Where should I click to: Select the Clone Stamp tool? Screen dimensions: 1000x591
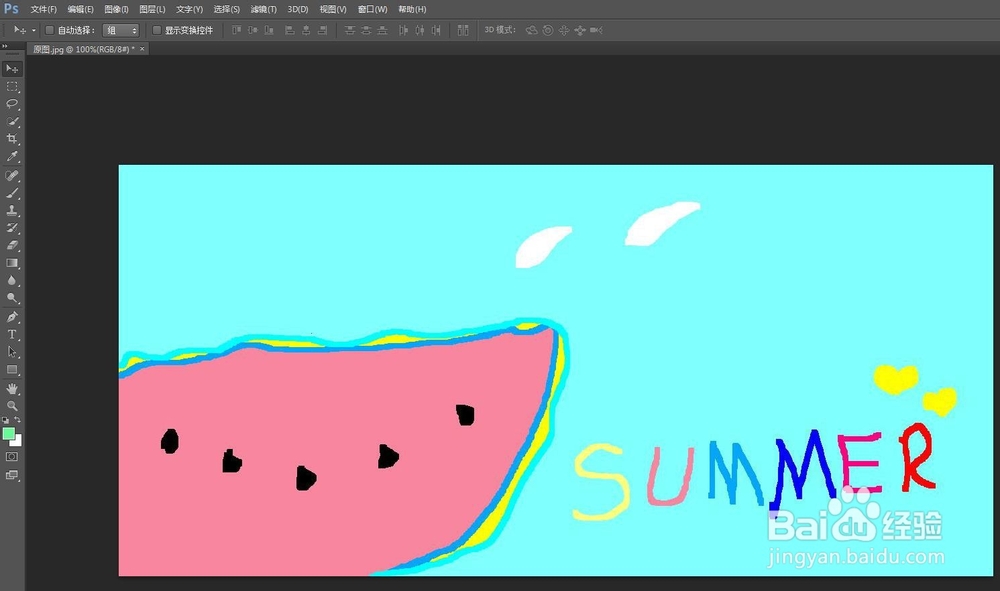coord(12,210)
